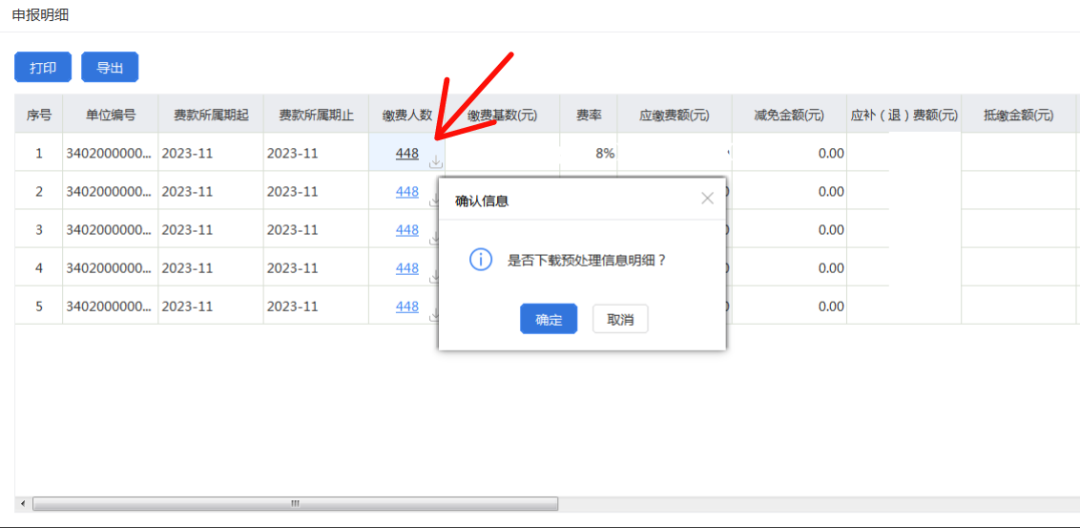Click the horizontal scrollbar thumb
The height and width of the screenshot is (528, 1080).
(x=295, y=504)
